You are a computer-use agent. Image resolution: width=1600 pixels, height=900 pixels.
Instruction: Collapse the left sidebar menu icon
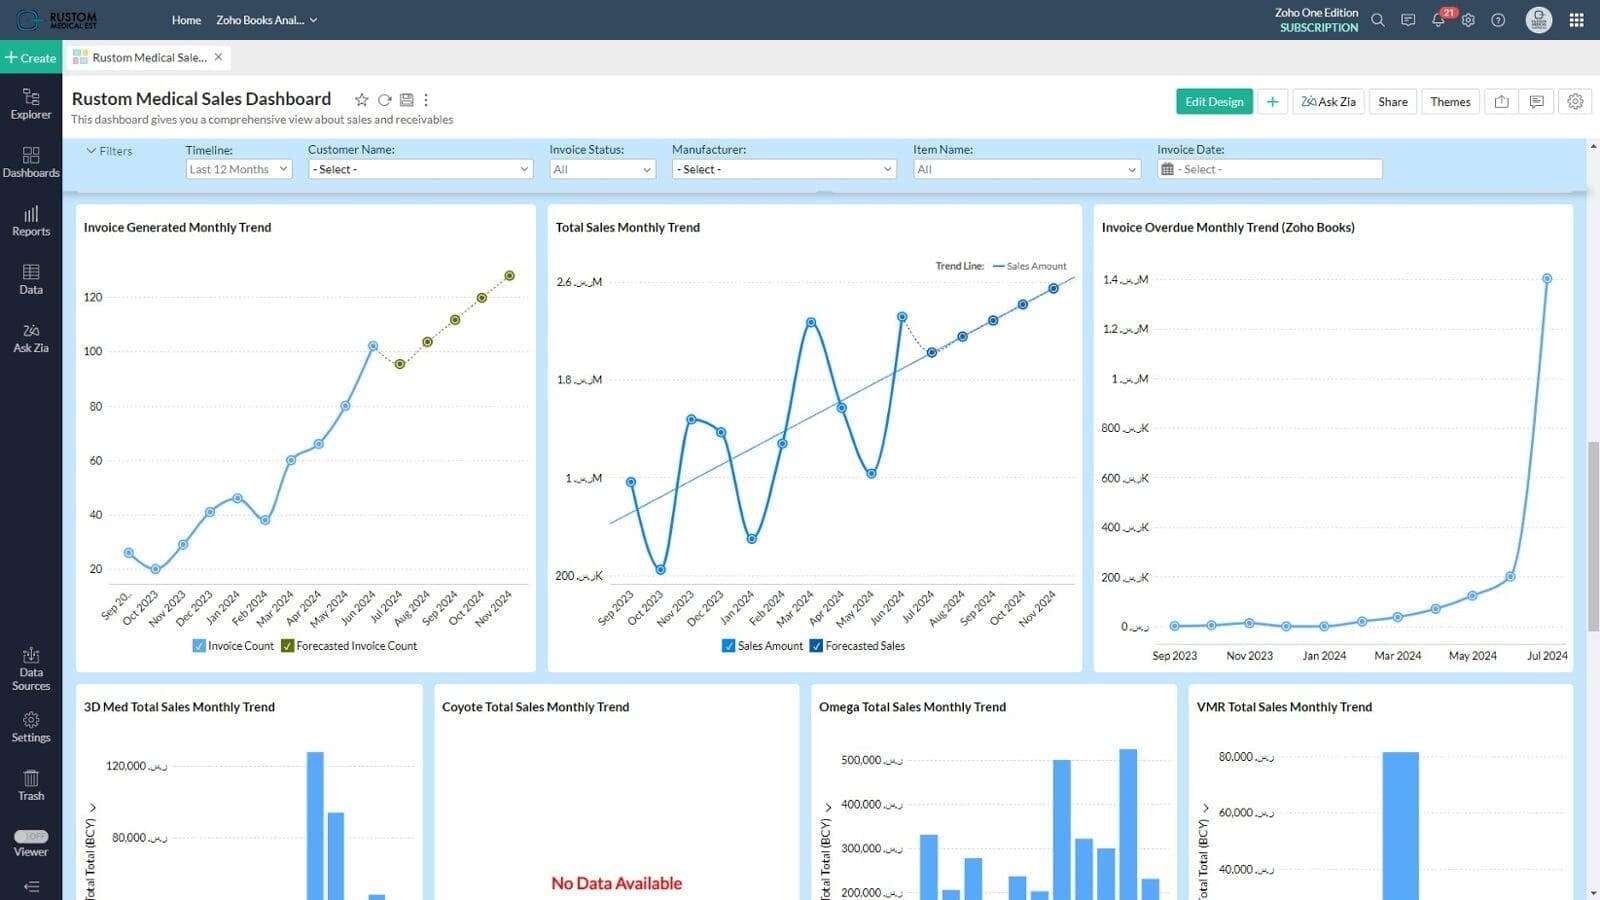click(x=31, y=886)
